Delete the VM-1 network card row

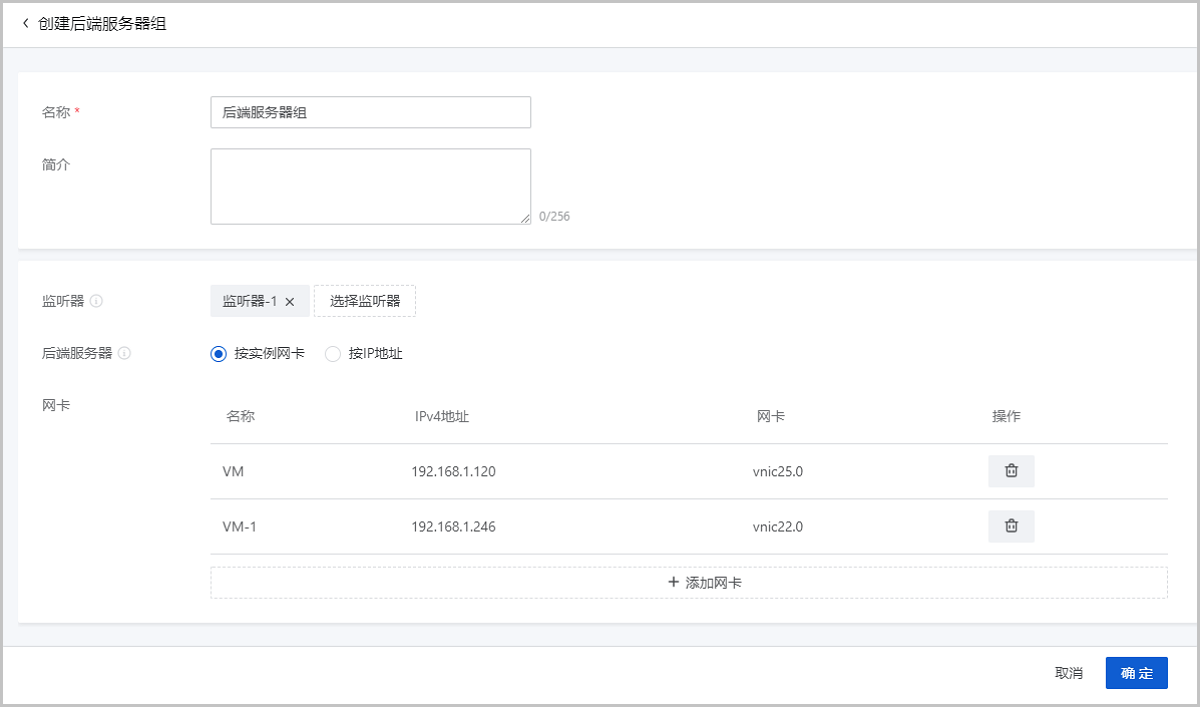point(1011,526)
